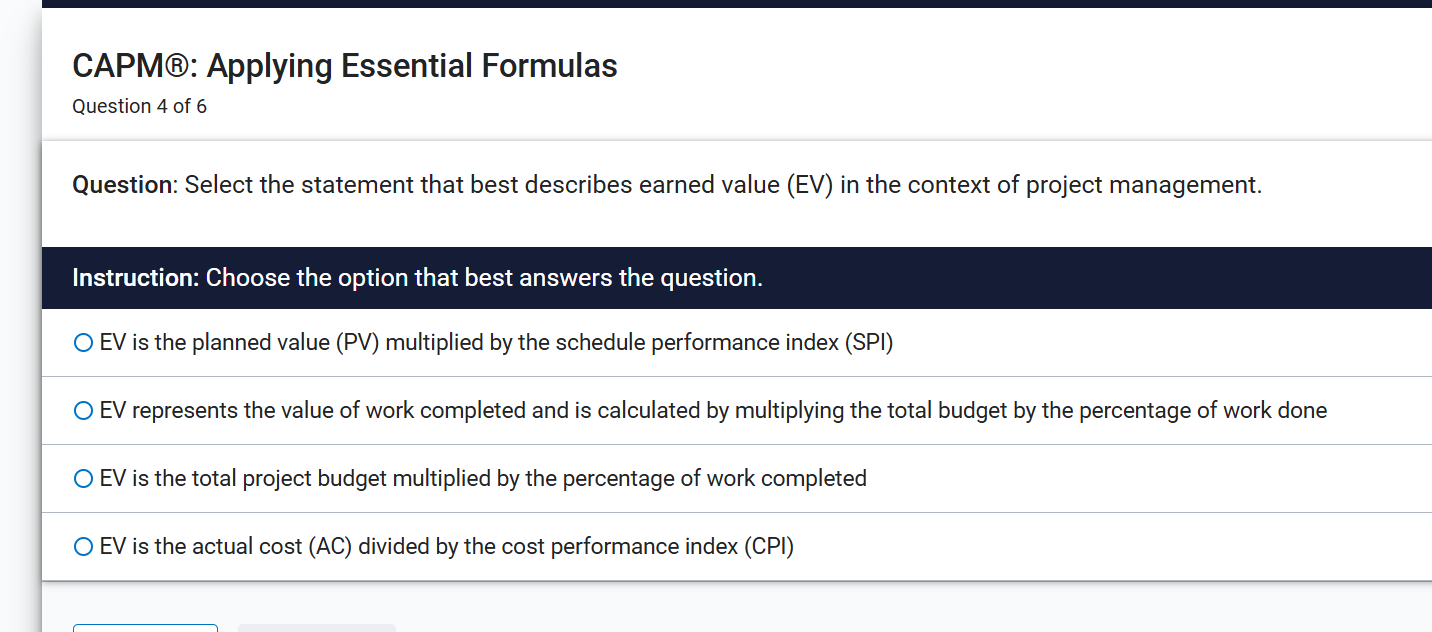Screen dimensions: 1432x632
Task: Click the gray button at the bottom
Action: [x=316, y=628]
